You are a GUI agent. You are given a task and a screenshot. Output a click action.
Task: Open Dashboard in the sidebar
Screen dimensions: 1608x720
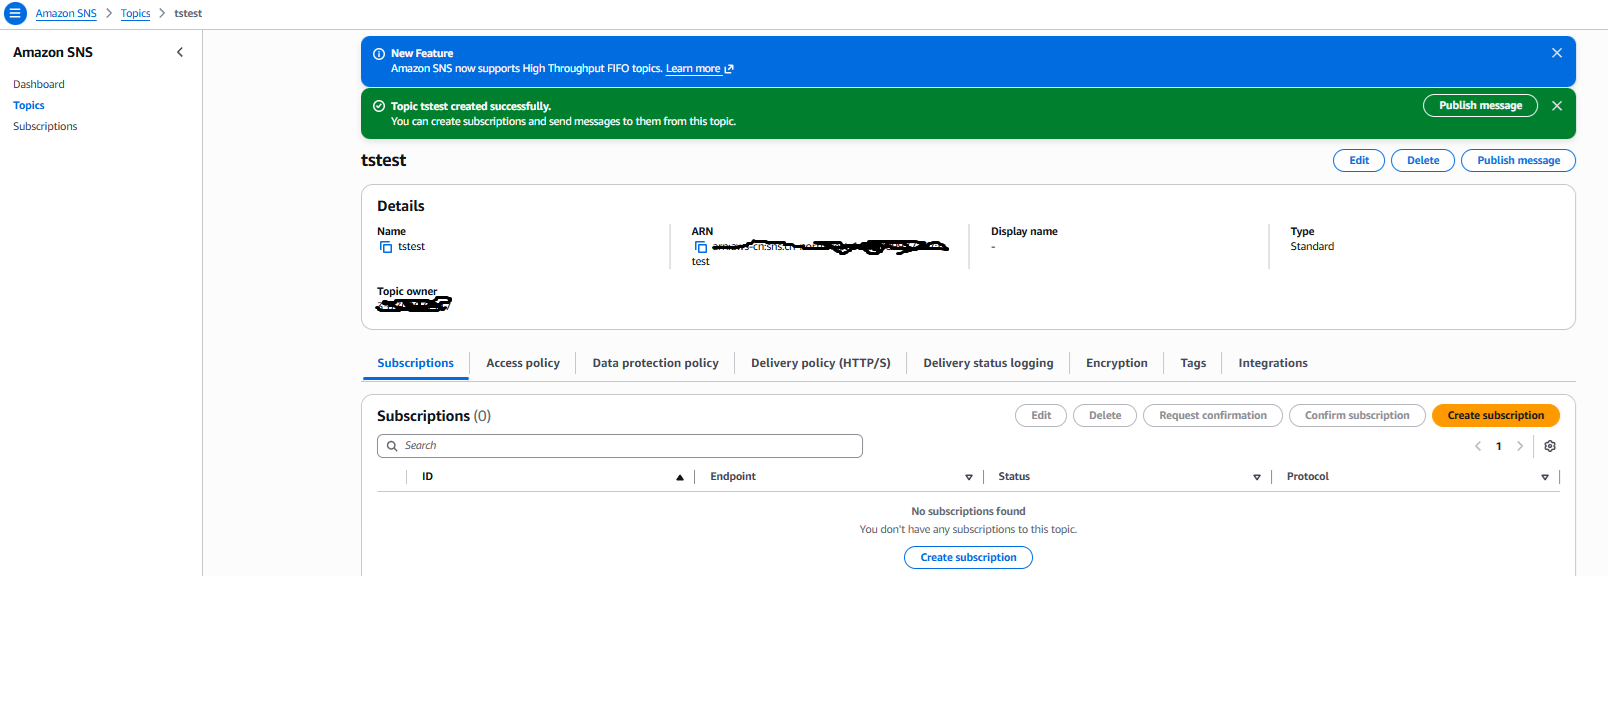39,85
